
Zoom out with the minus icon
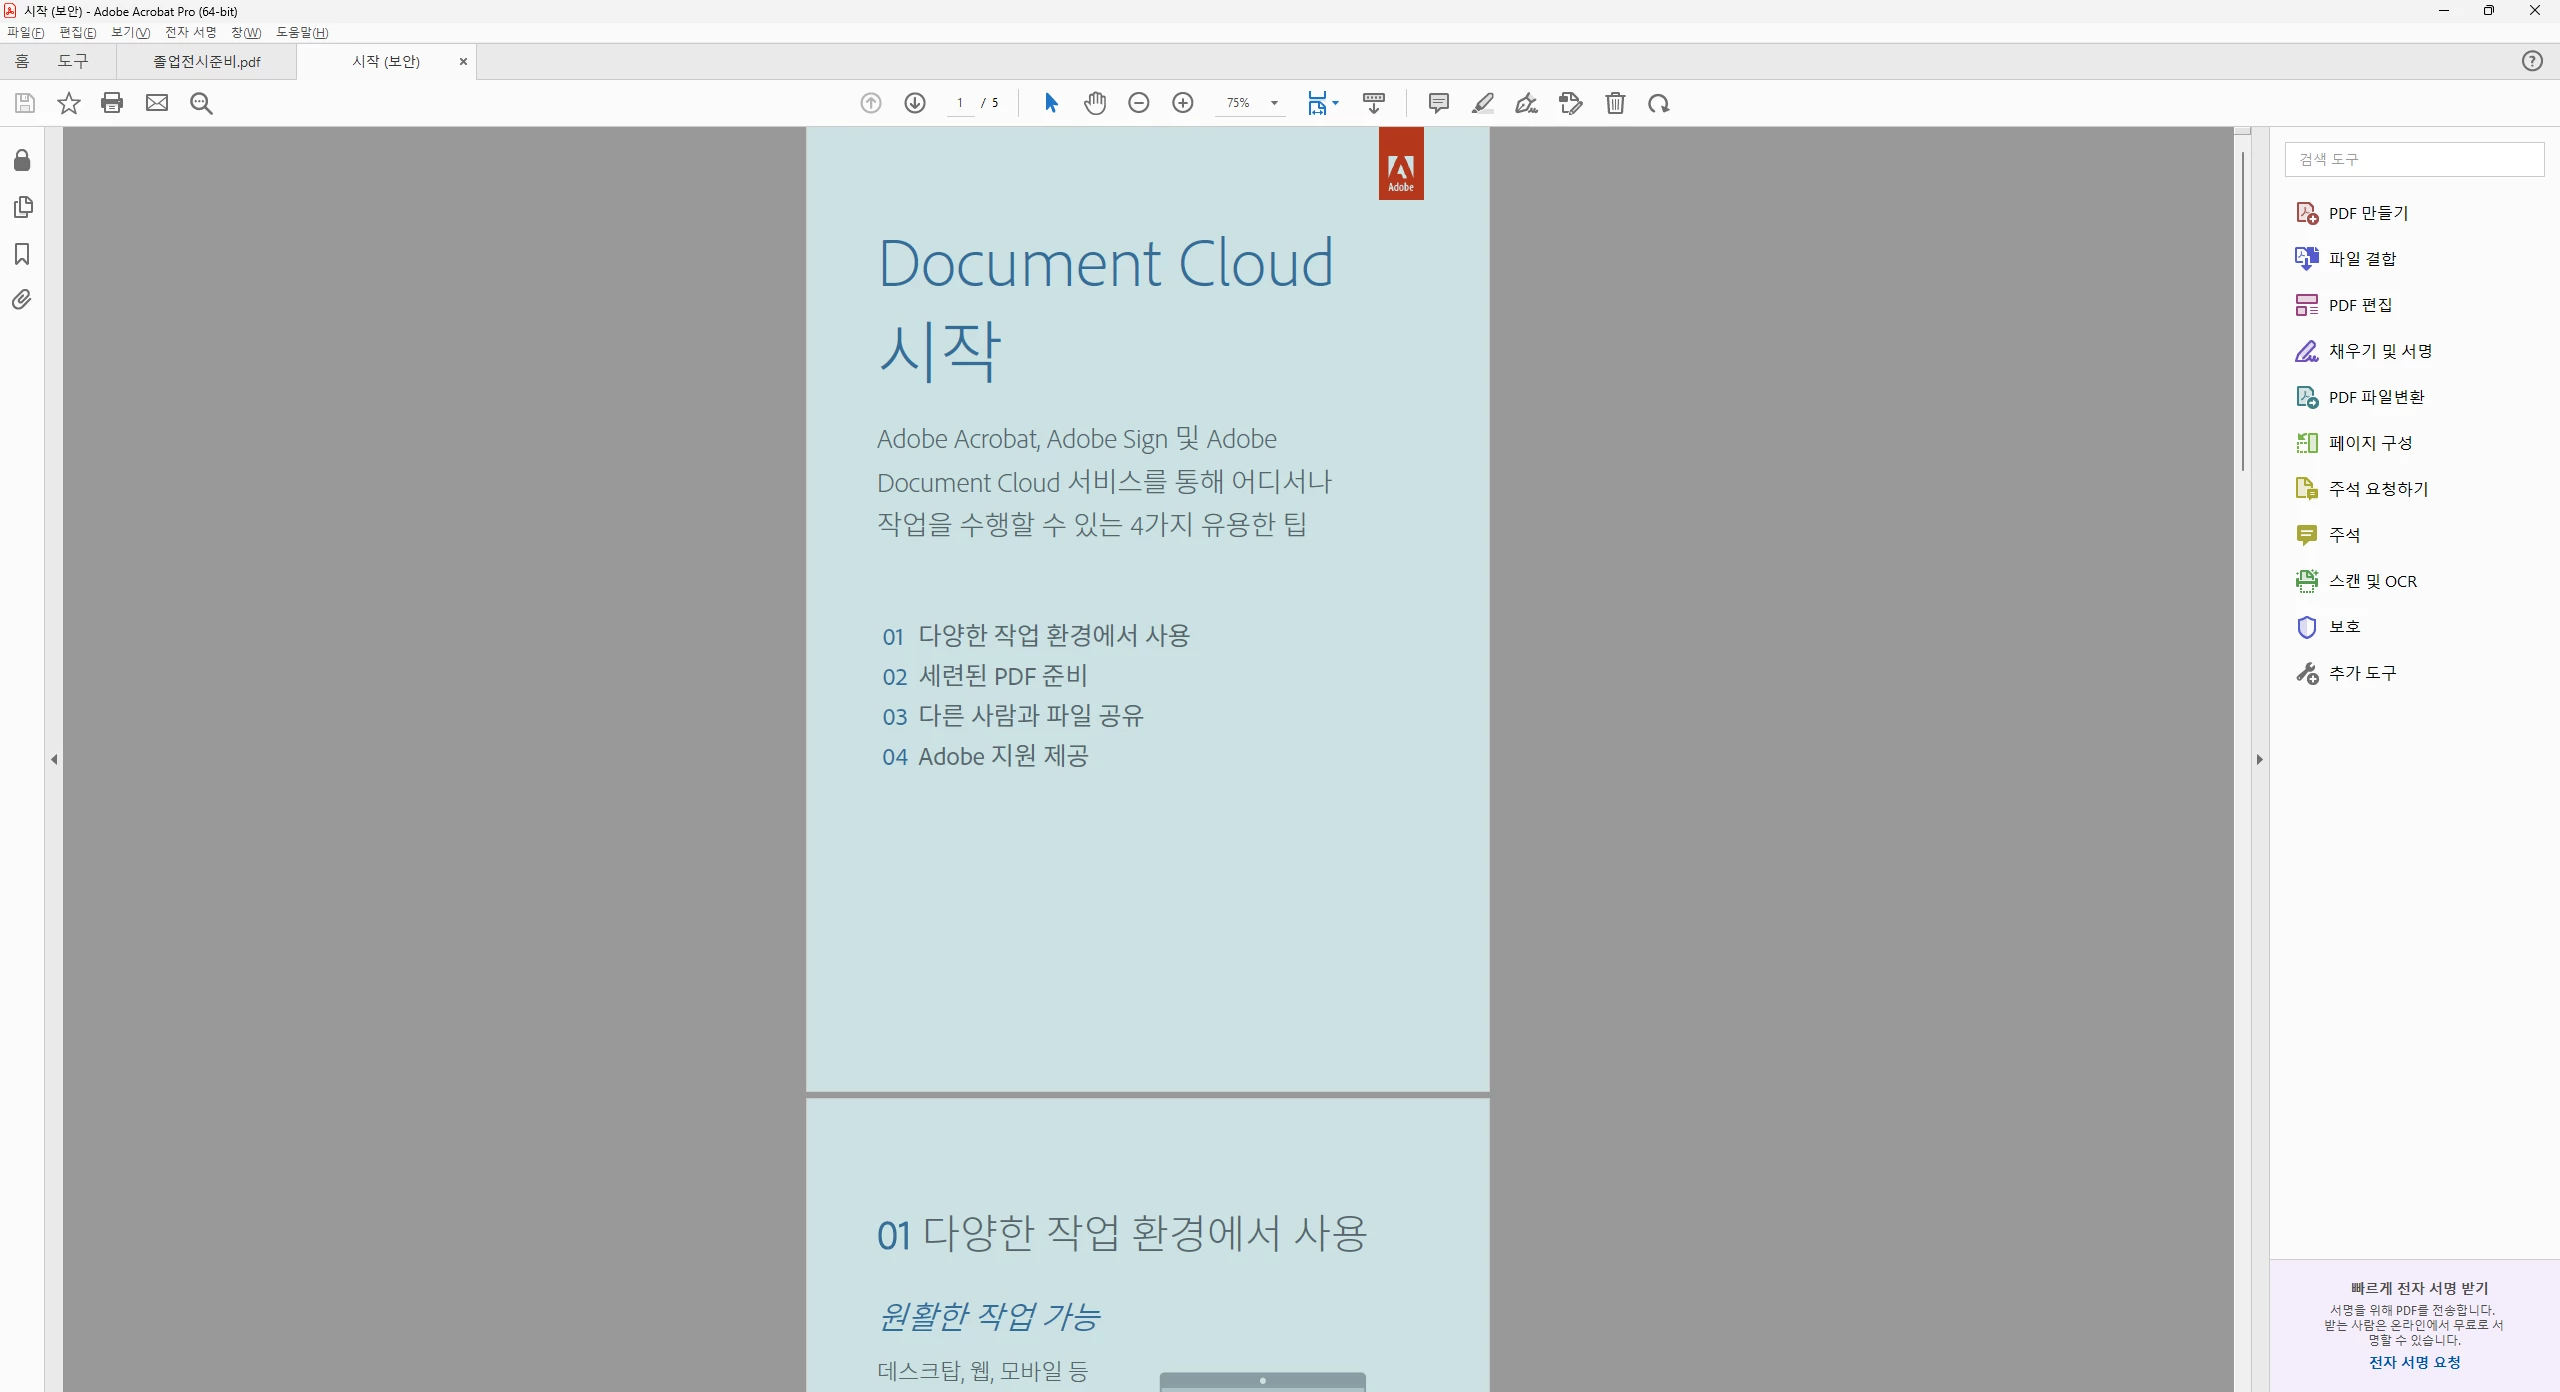[x=1138, y=103]
